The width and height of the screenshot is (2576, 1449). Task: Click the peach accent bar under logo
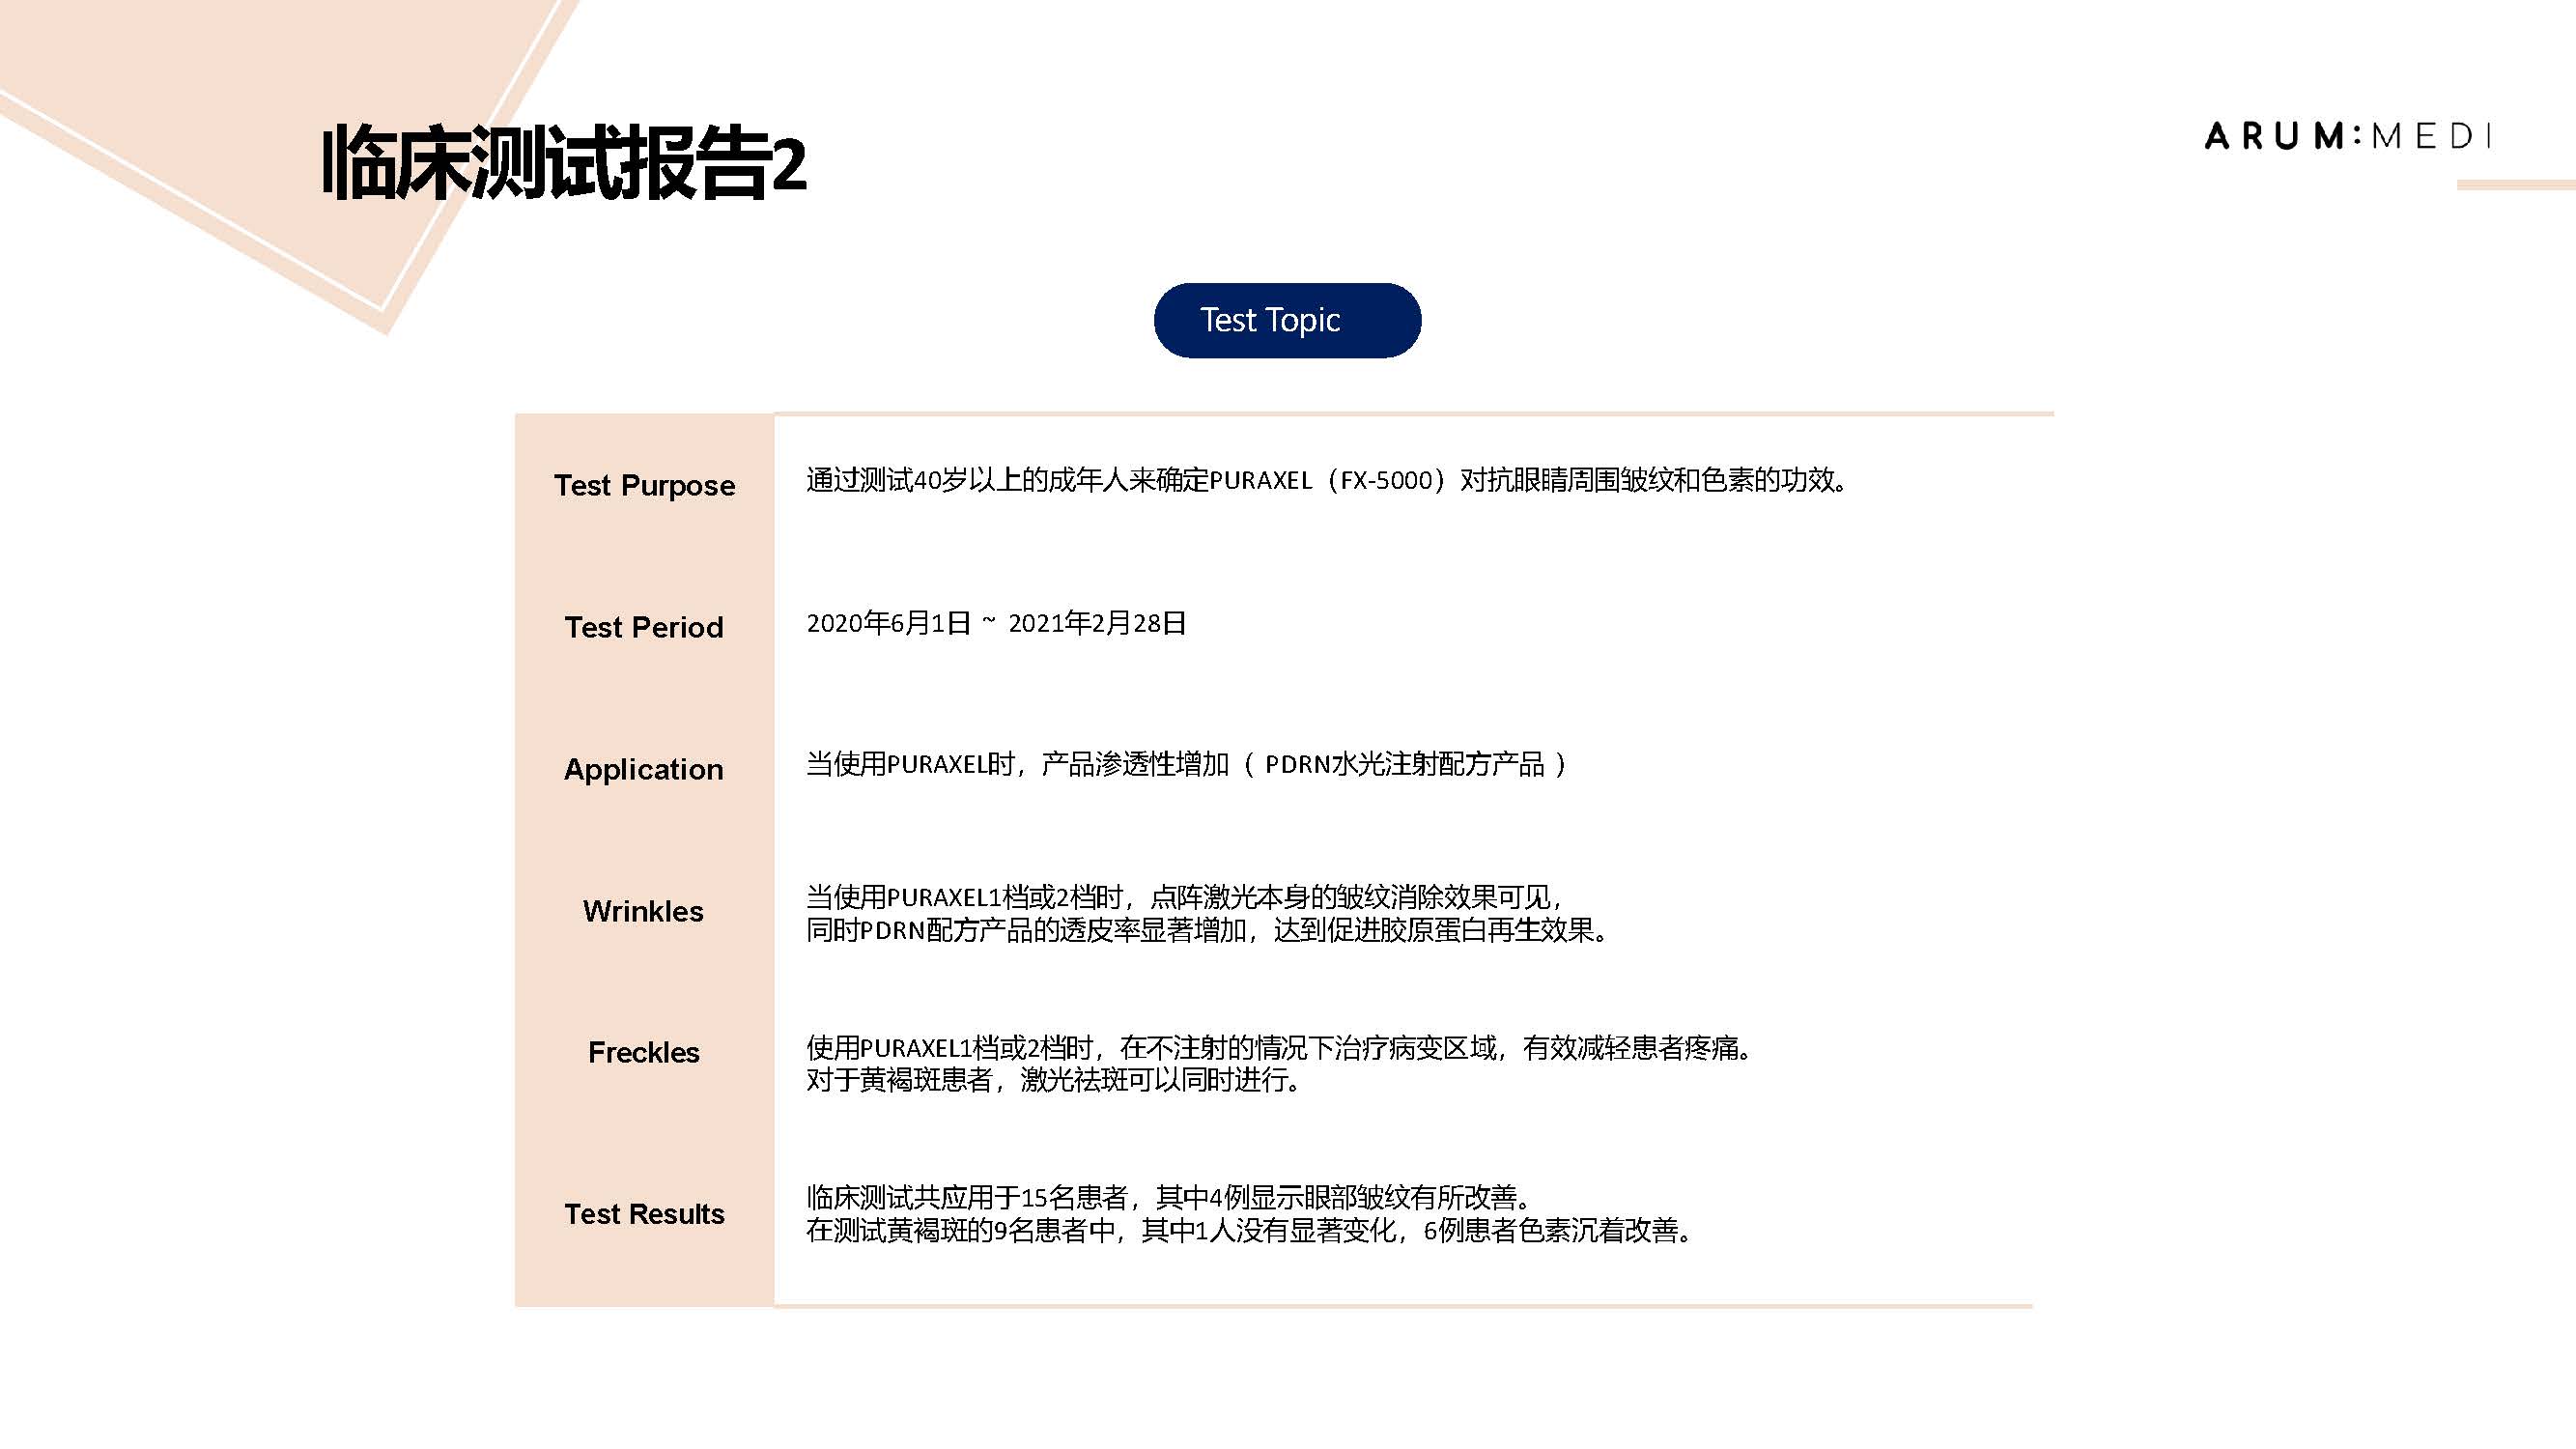coord(2515,185)
